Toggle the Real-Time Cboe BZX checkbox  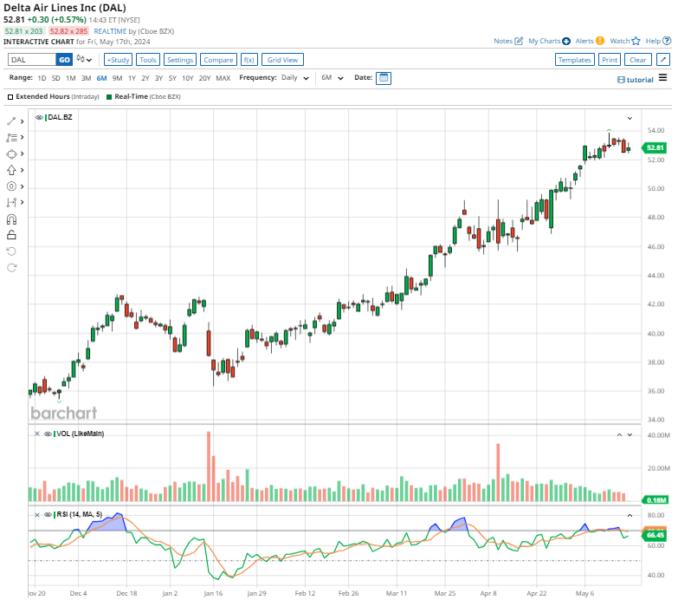point(109,97)
